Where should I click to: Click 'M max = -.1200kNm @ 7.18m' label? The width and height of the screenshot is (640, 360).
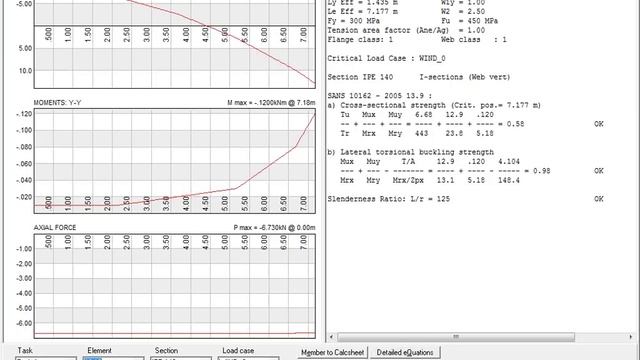271,103
